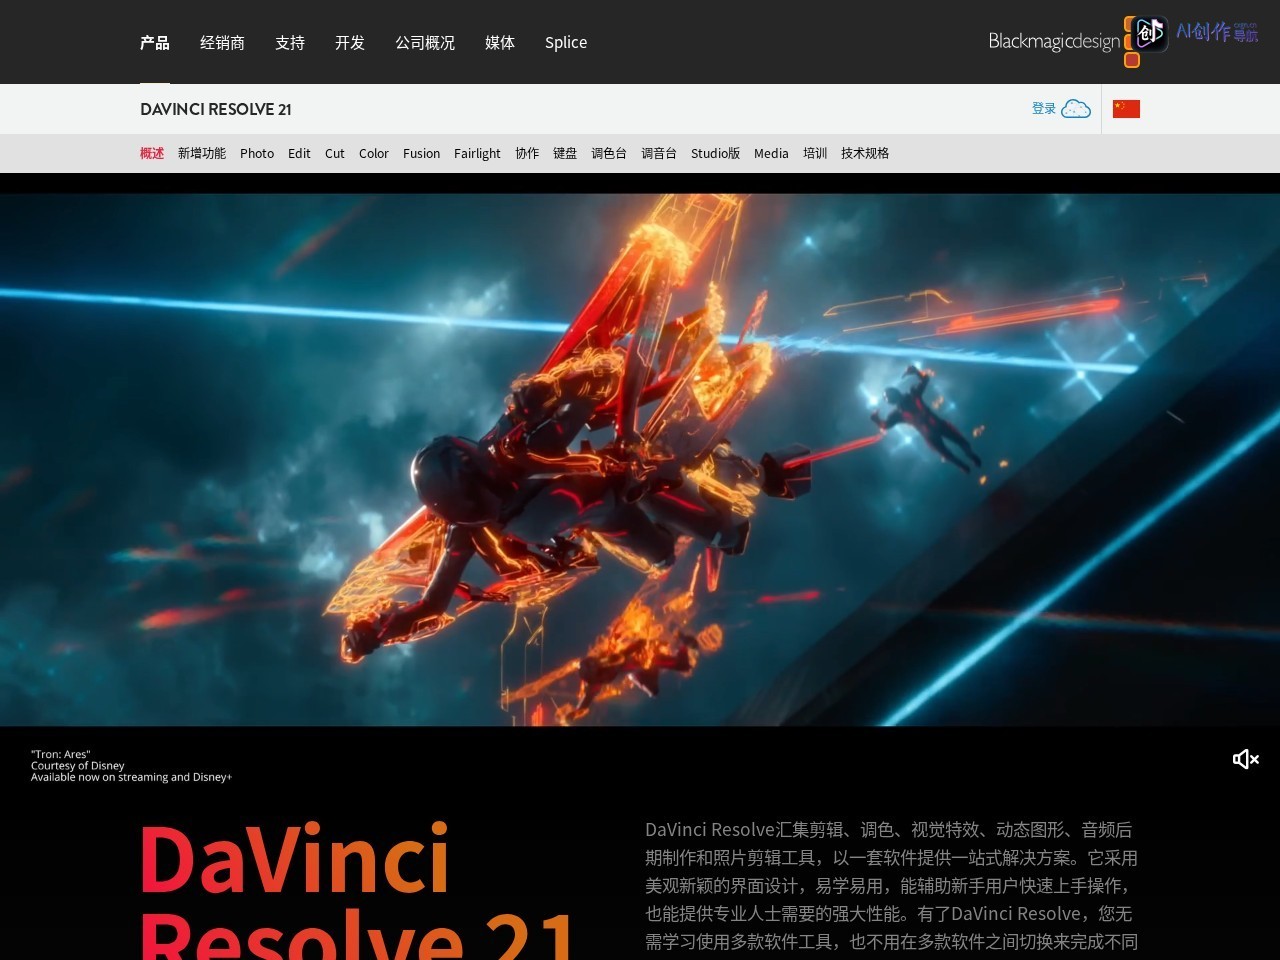Screen dimensions: 1280x960
Task: Select the 概述 overview tab
Action: coord(152,153)
